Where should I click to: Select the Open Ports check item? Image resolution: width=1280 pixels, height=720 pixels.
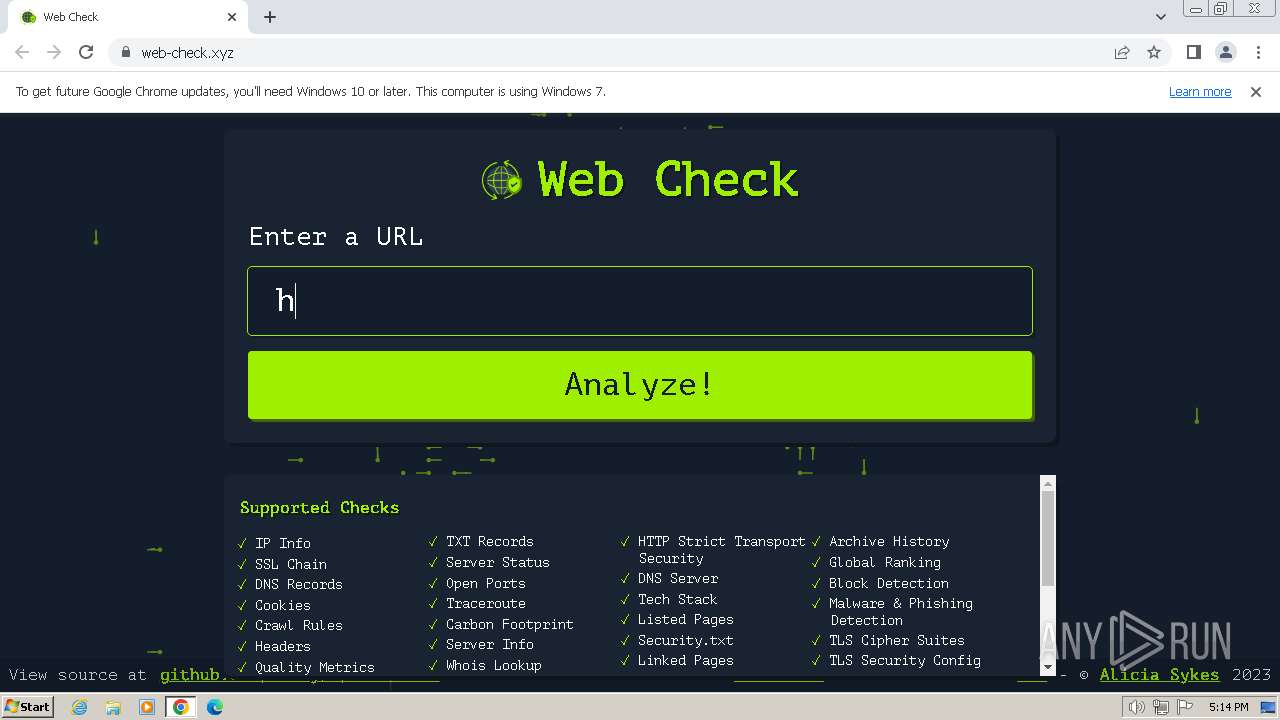pos(486,583)
